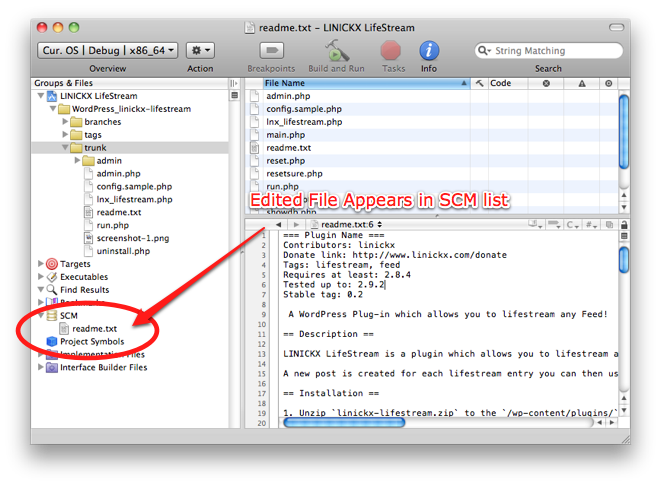
Task: Click the target membership column header
Action: click(x=608, y=83)
